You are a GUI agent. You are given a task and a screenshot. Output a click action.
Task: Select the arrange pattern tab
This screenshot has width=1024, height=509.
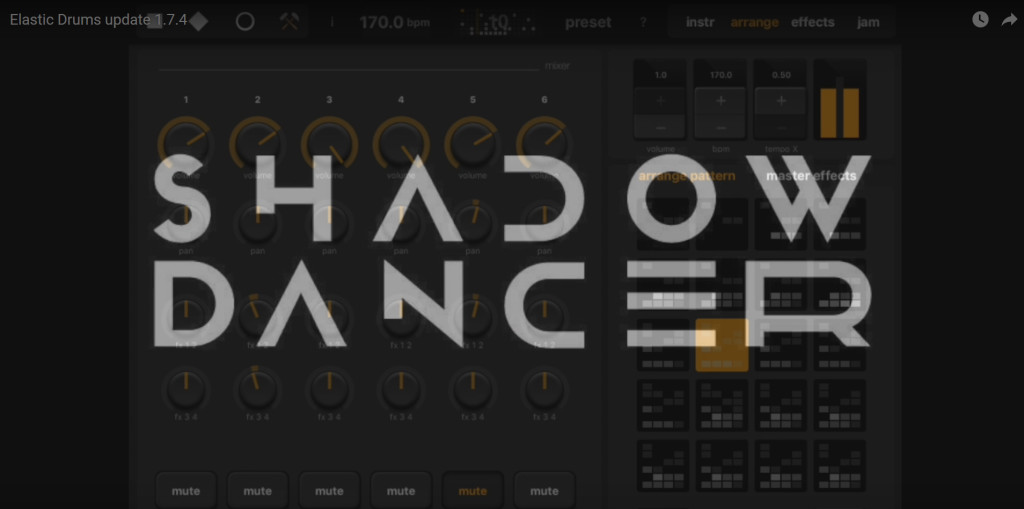point(686,176)
